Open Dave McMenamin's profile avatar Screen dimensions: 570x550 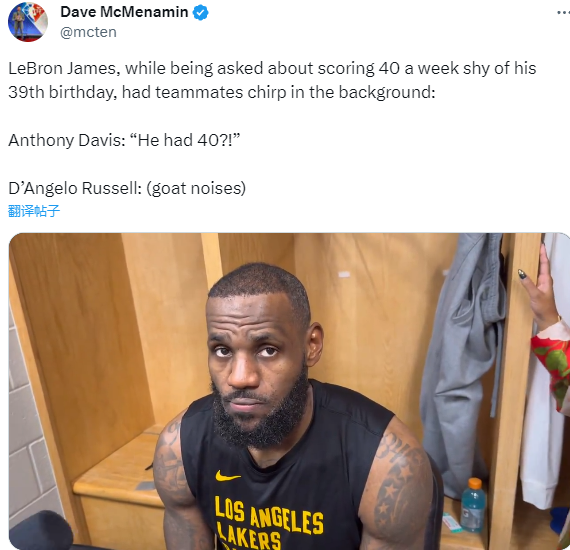[28, 21]
